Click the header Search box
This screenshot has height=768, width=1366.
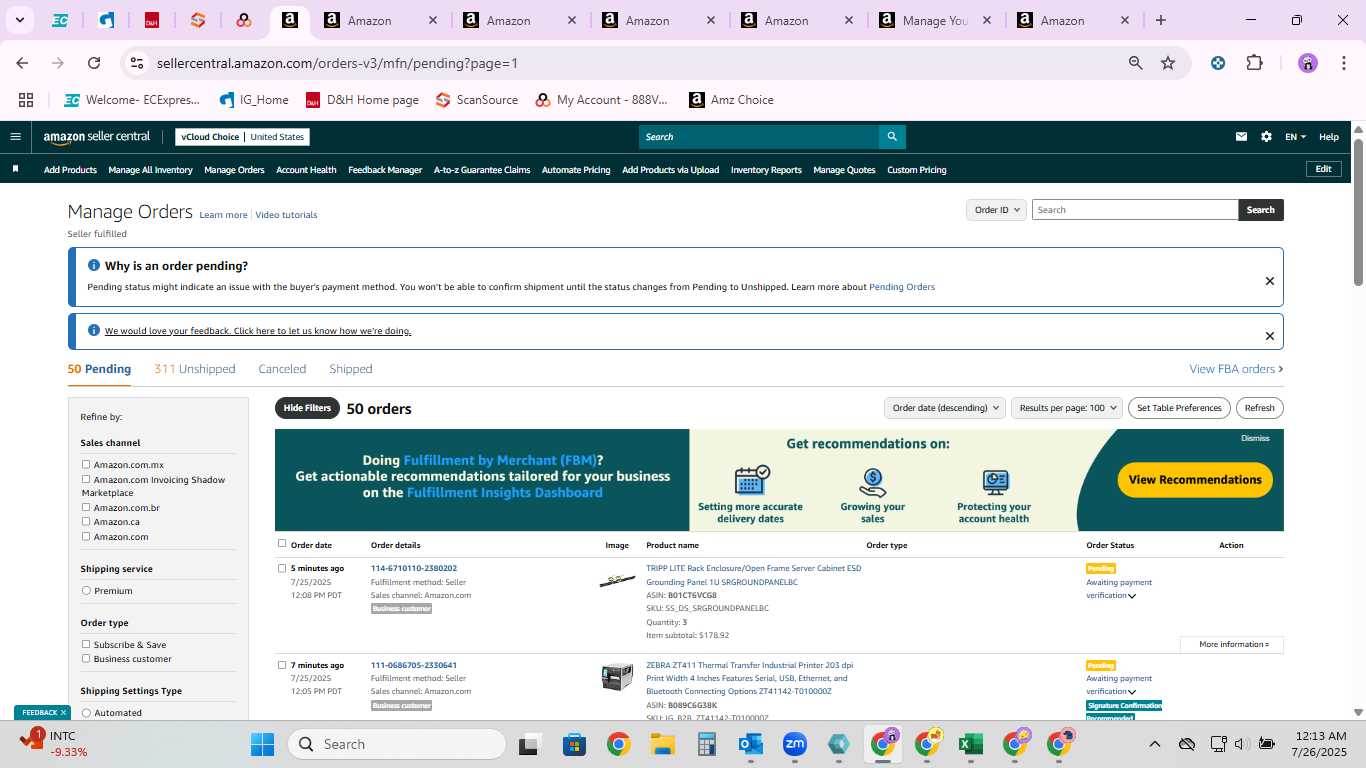(759, 137)
